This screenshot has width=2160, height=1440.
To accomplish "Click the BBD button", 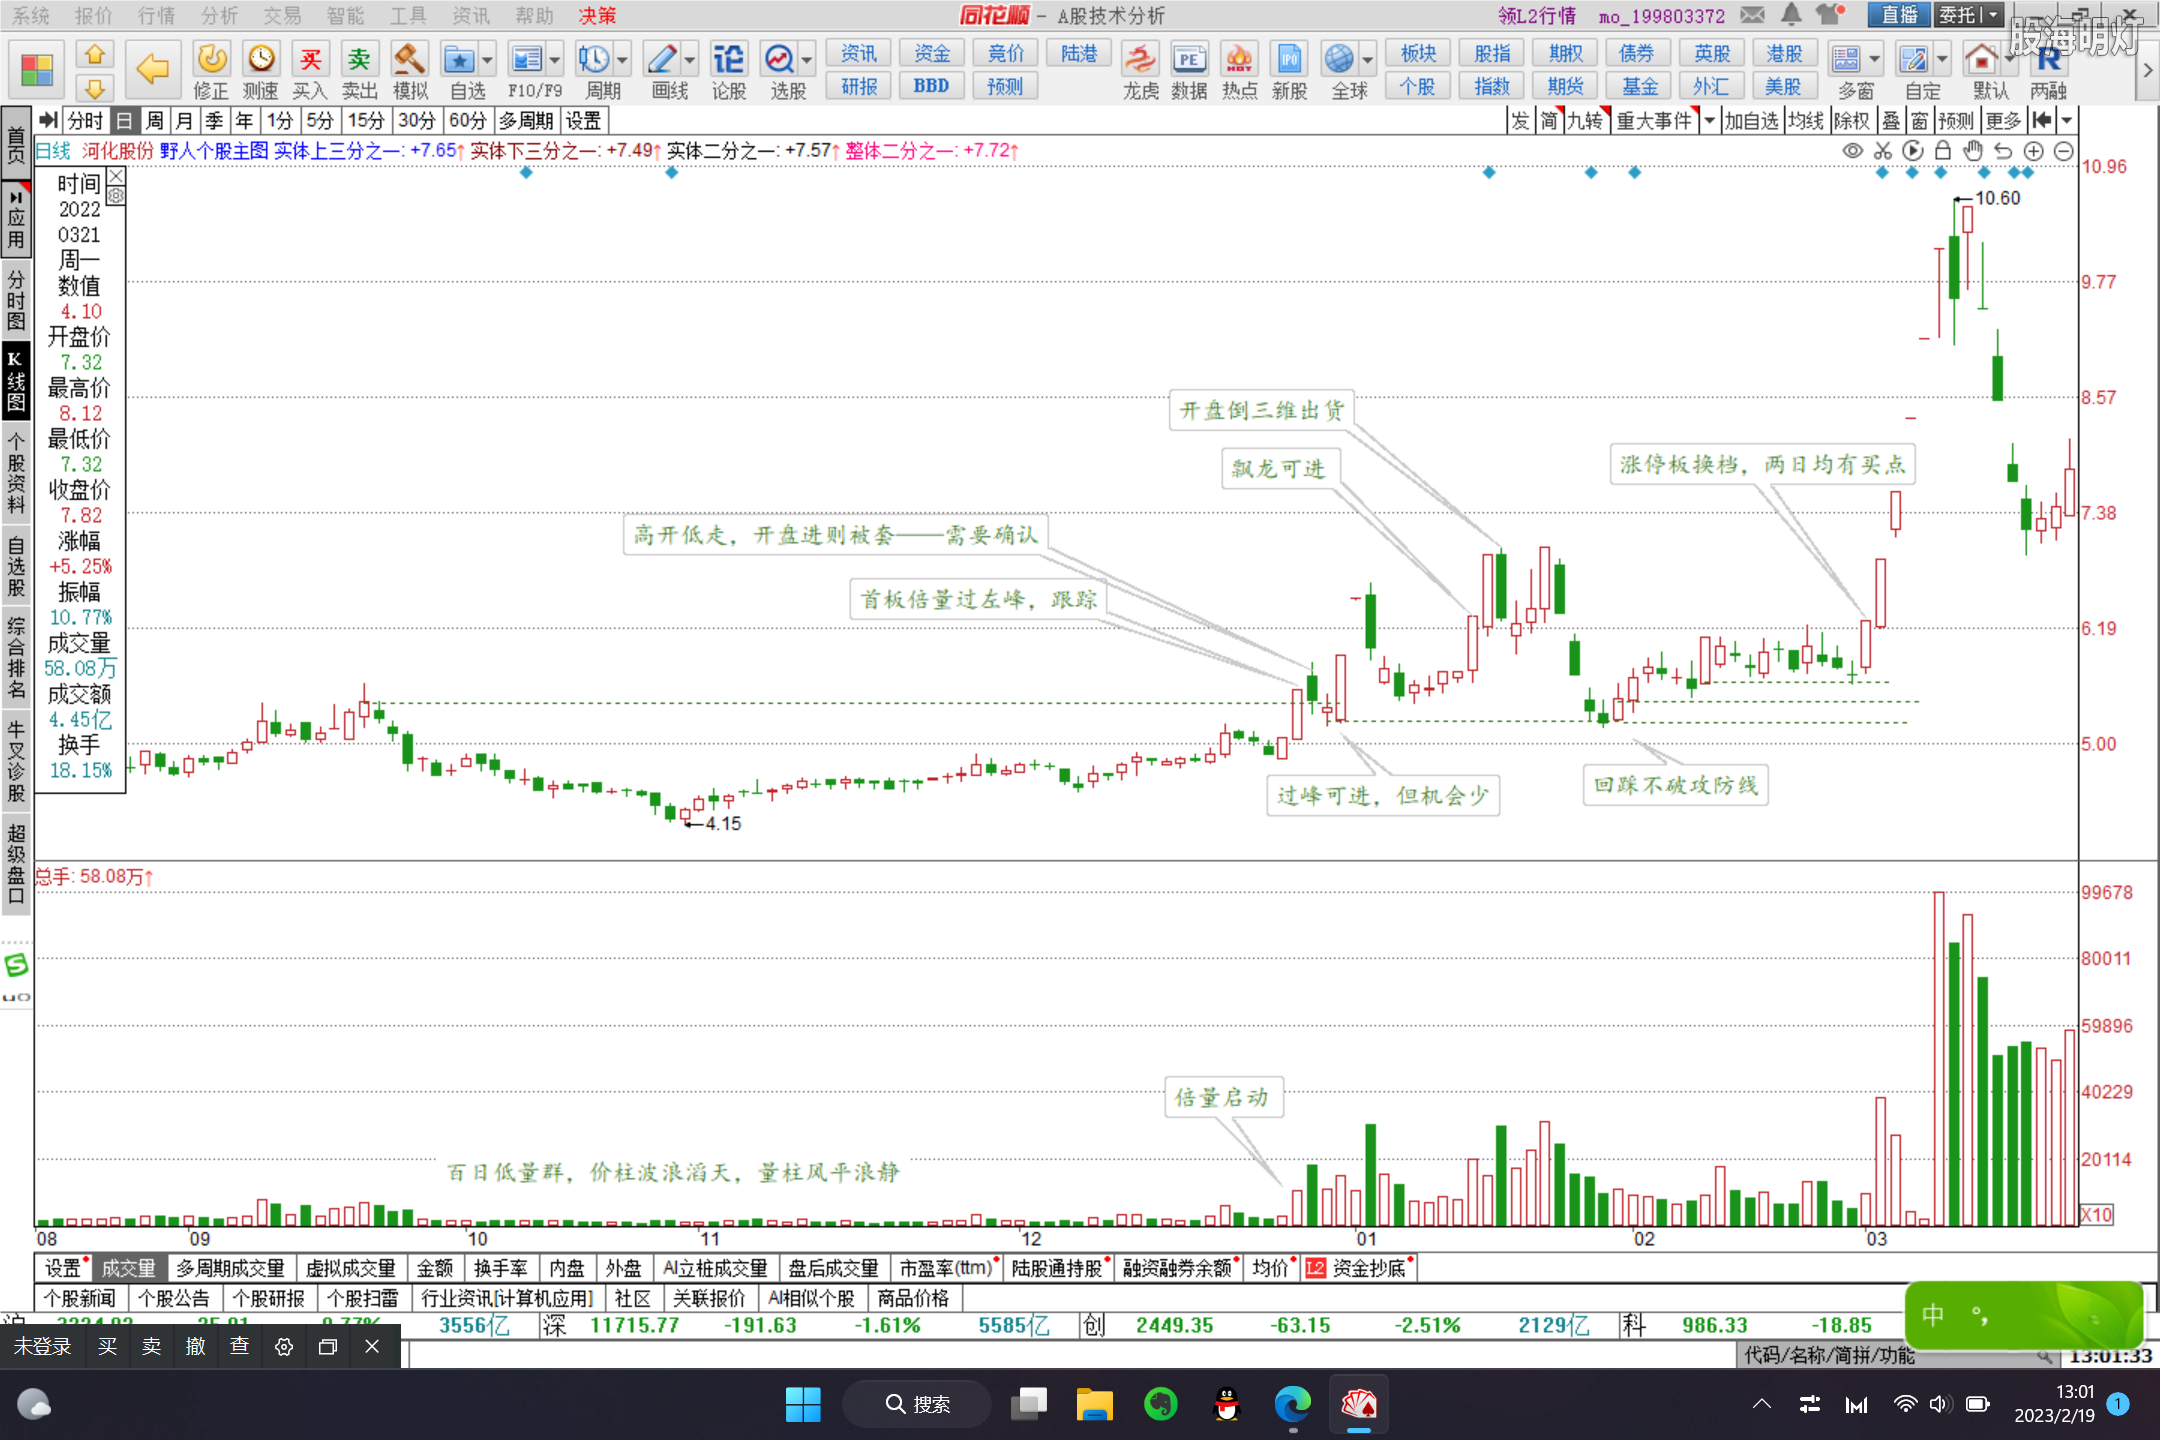I will pos(931,86).
